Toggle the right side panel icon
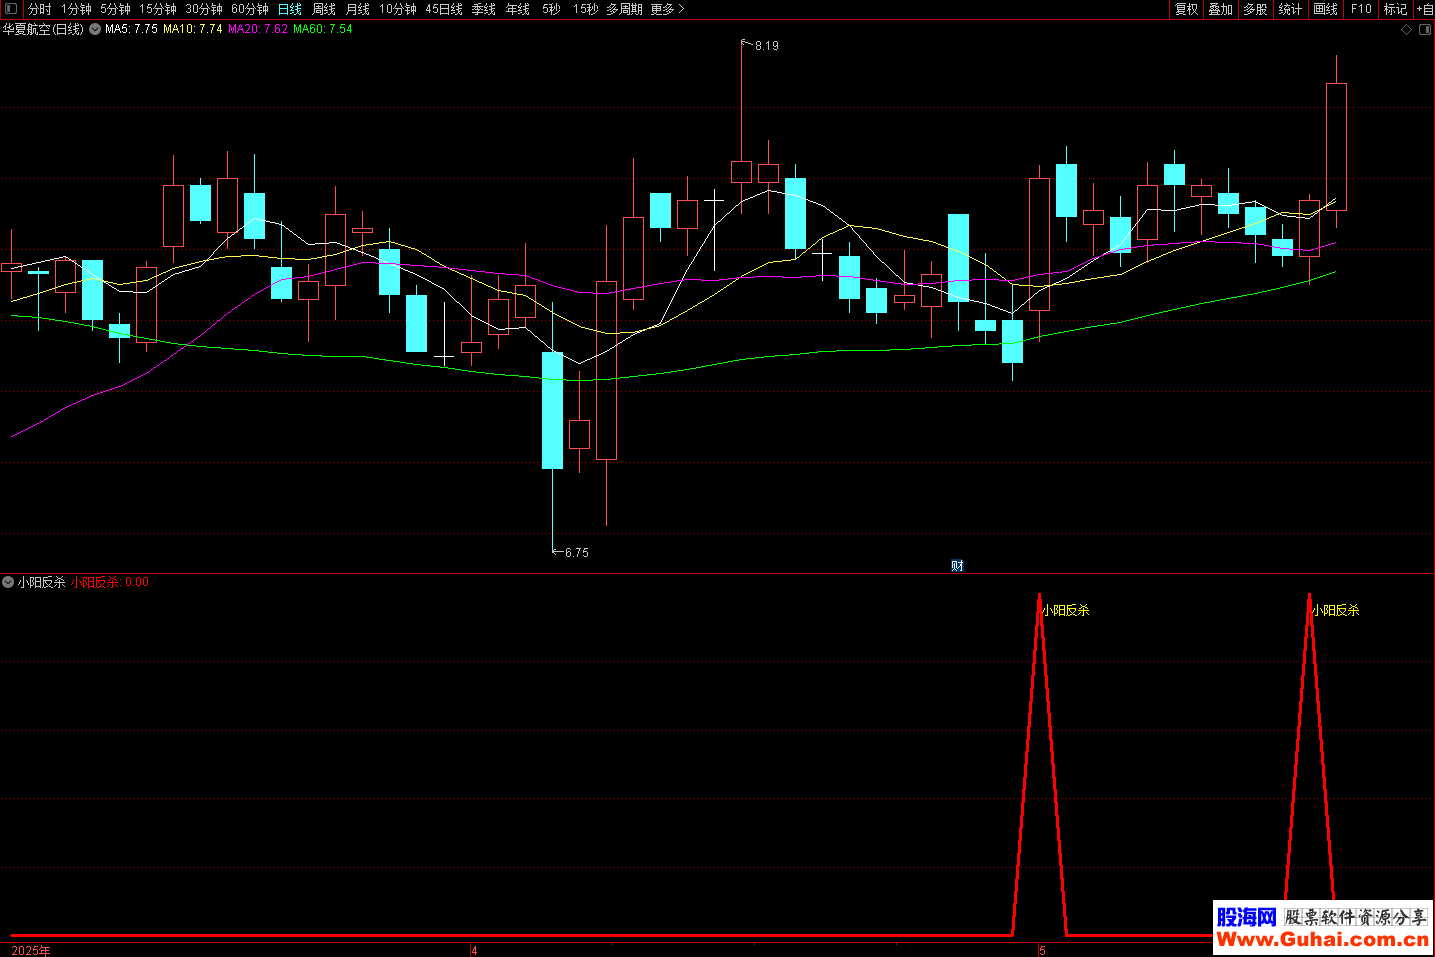The height and width of the screenshot is (957, 1435). coord(1425,30)
